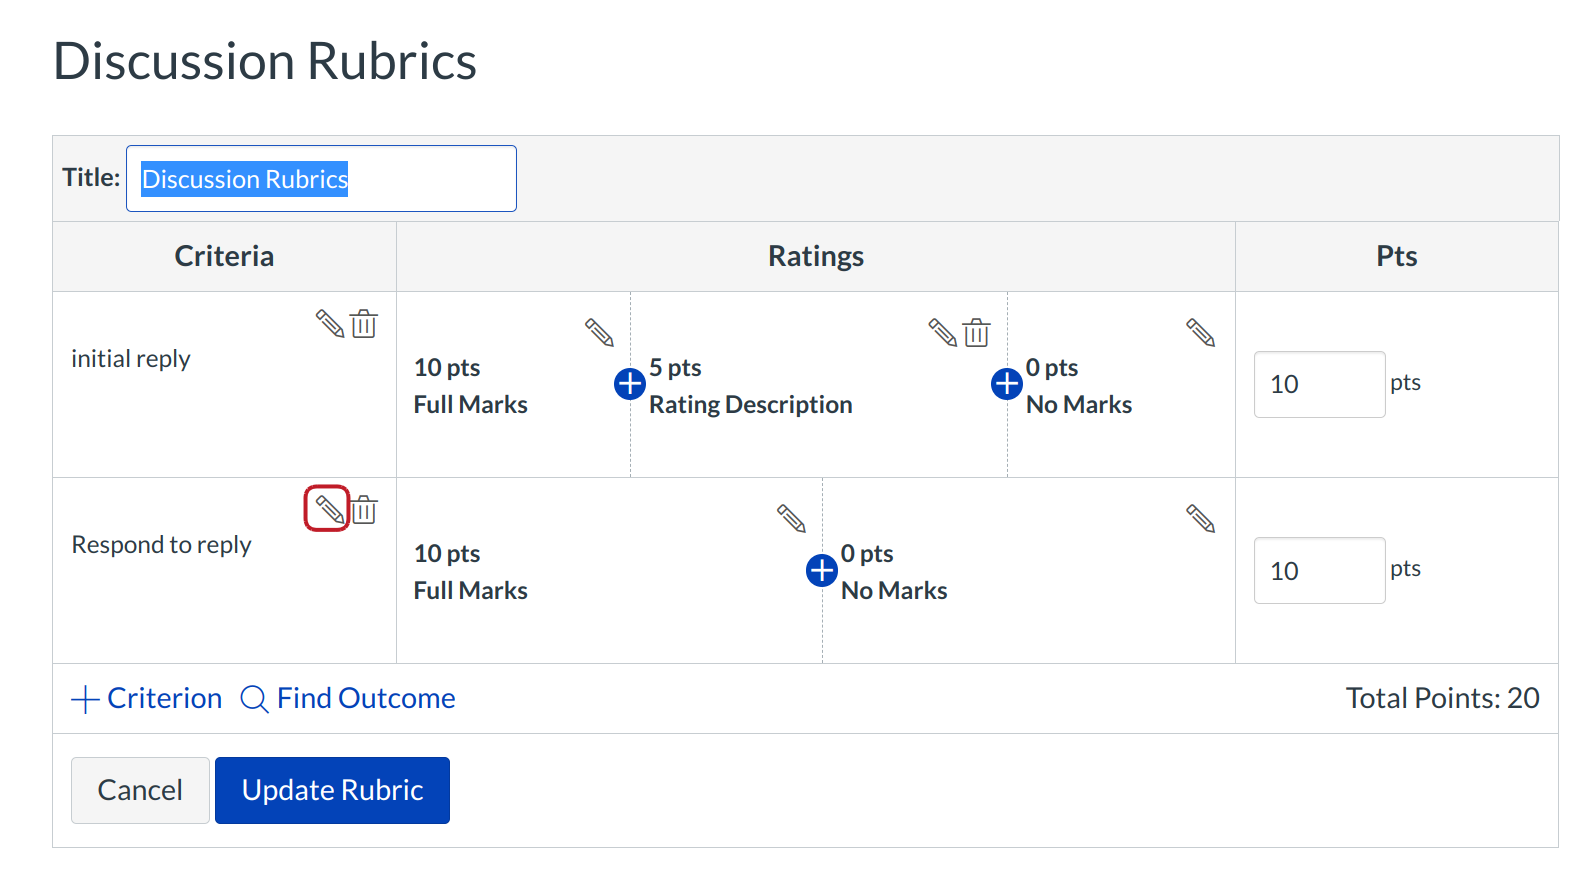
Task: Click the rubric Title text field
Action: click(321, 179)
